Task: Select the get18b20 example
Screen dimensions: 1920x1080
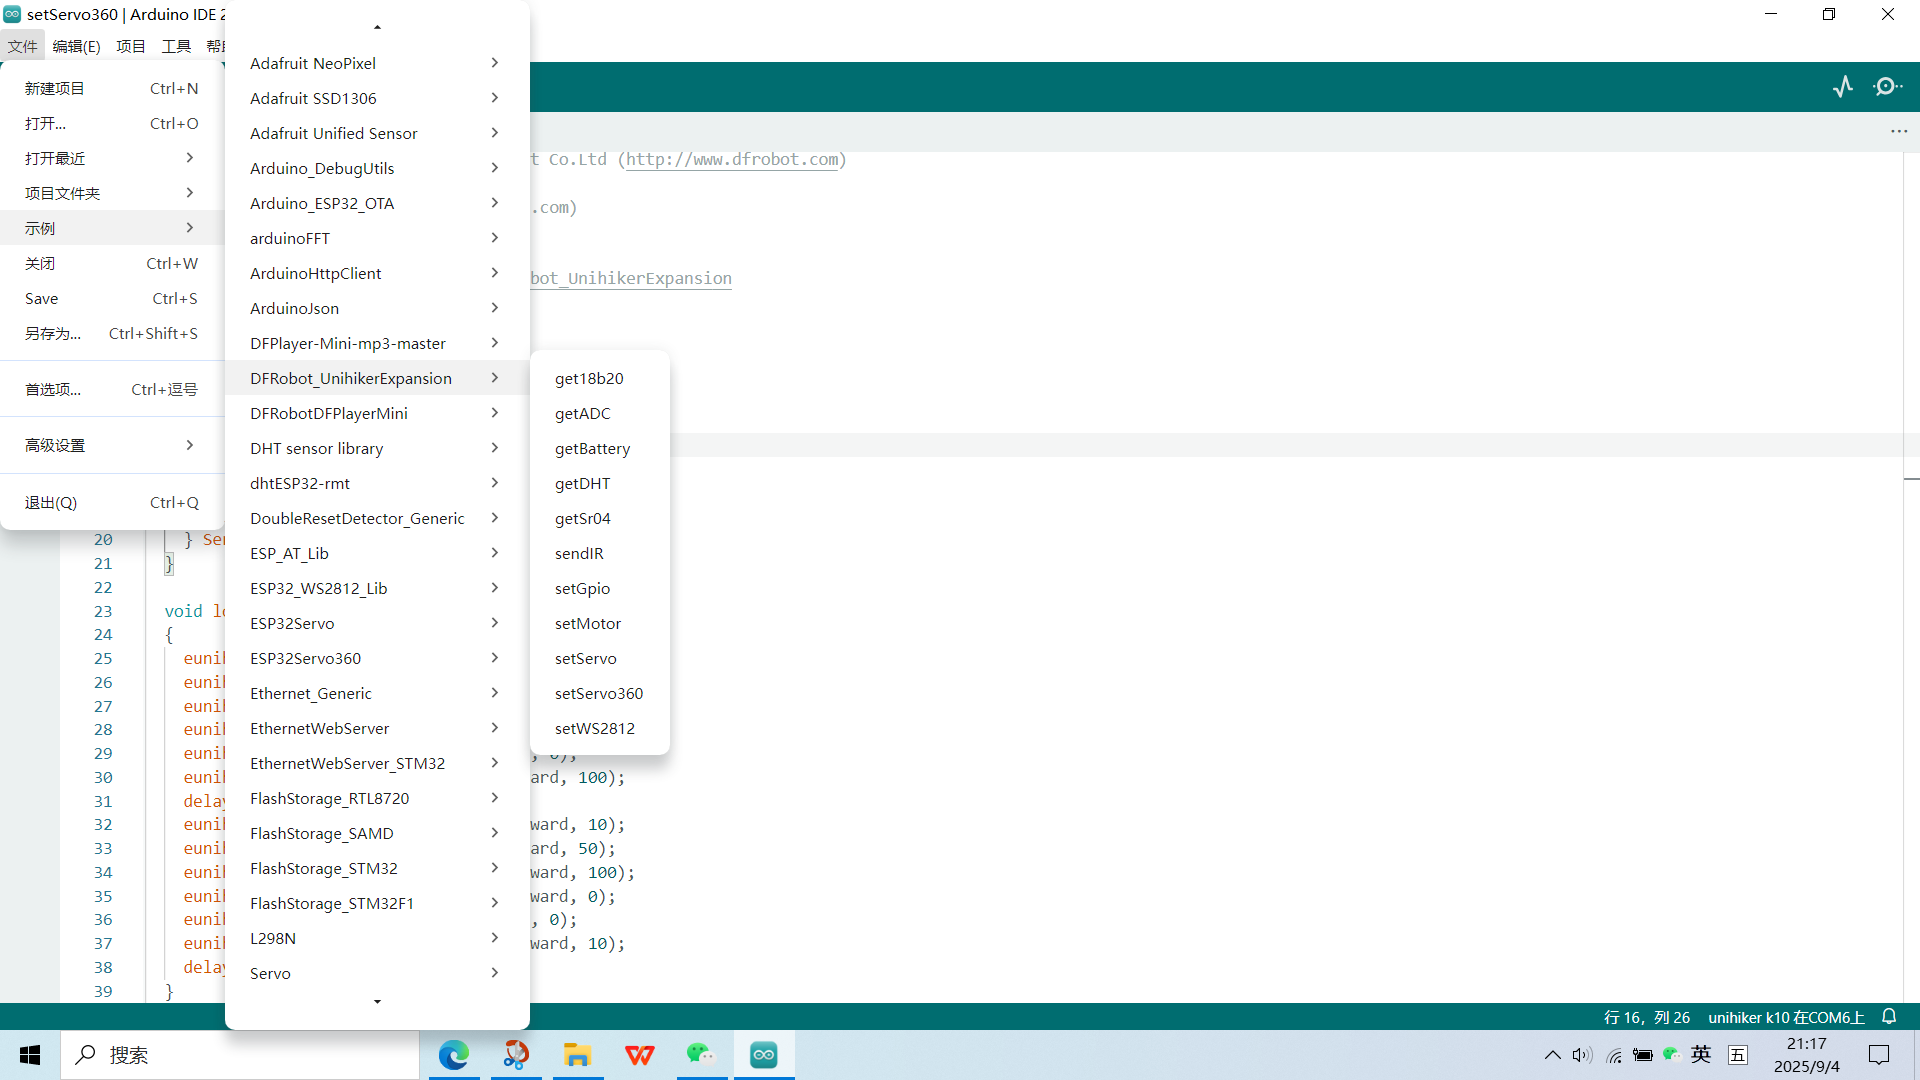Action: [x=599, y=378]
